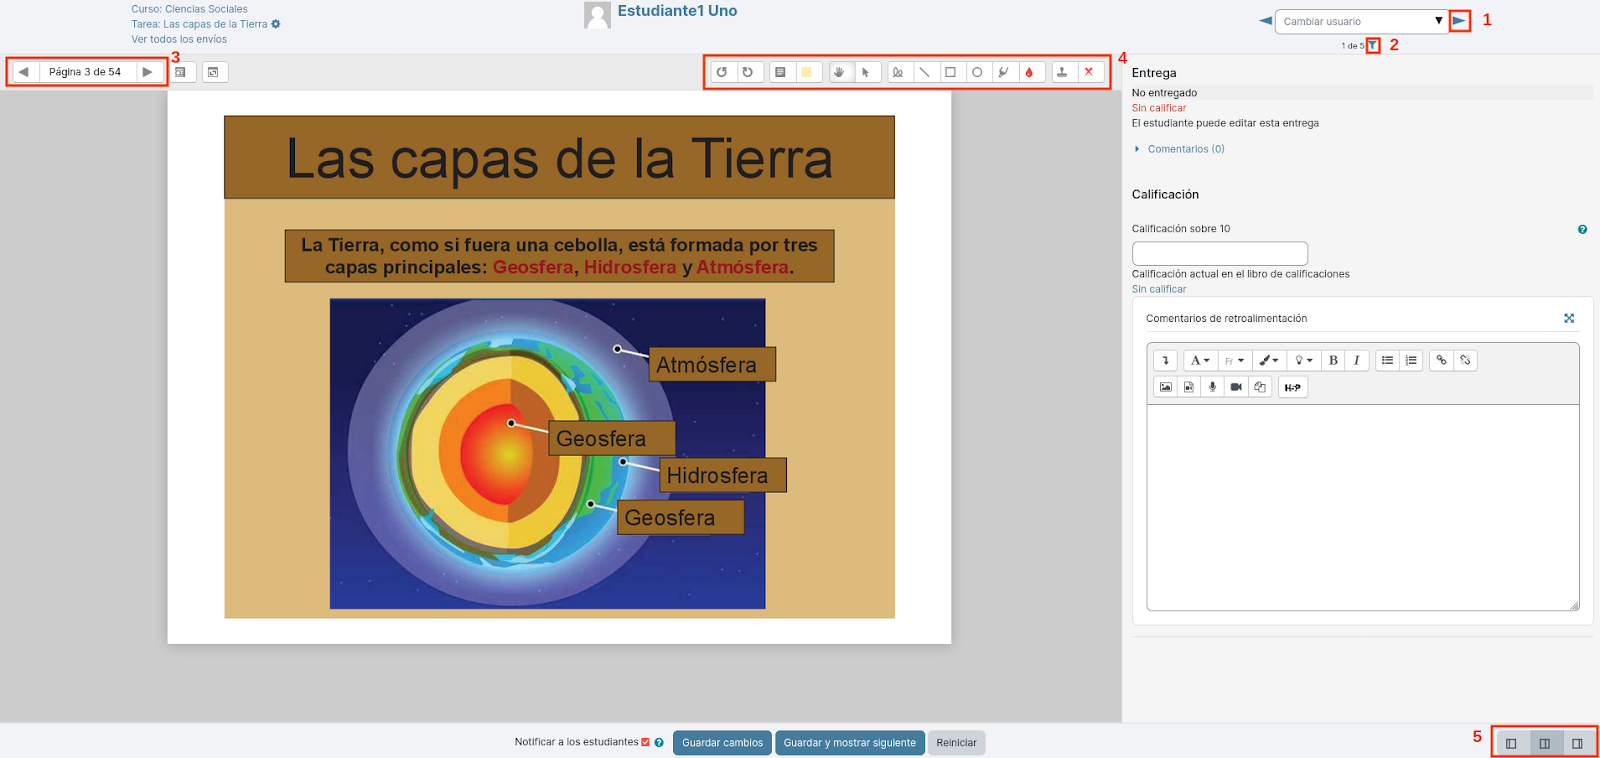Open the user filter options
The image size is (1600, 758).
[x=1373, y=45]
